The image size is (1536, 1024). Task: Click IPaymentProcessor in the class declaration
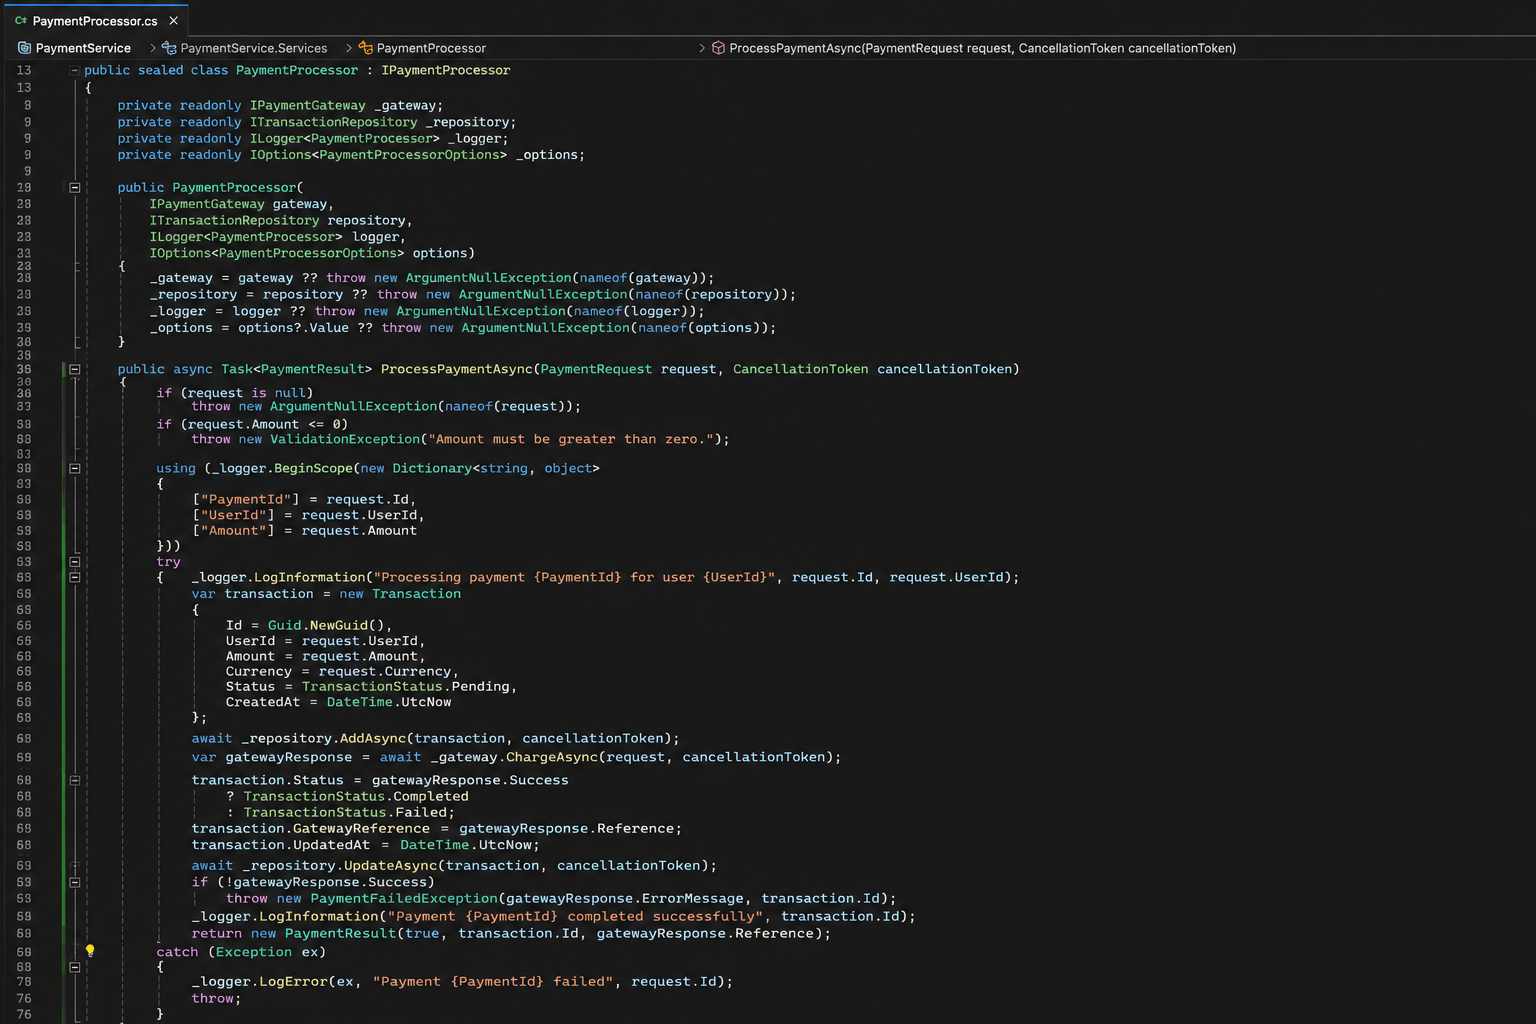(x=446, y=70)
